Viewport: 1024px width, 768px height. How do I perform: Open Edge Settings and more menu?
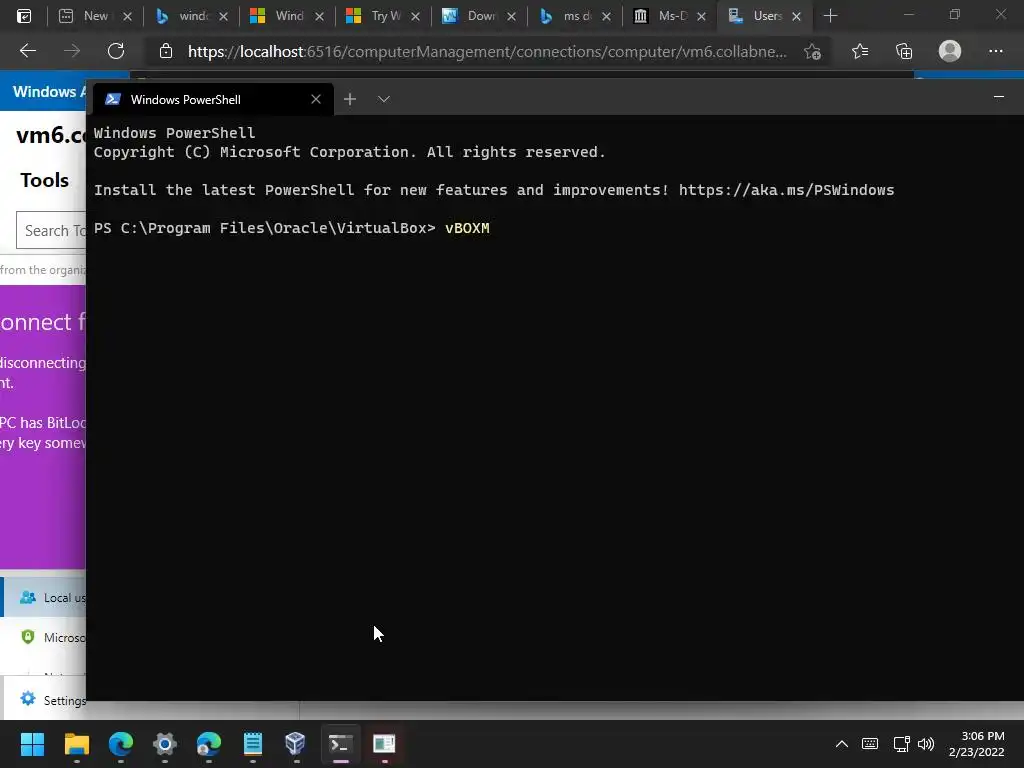point(995,51)
